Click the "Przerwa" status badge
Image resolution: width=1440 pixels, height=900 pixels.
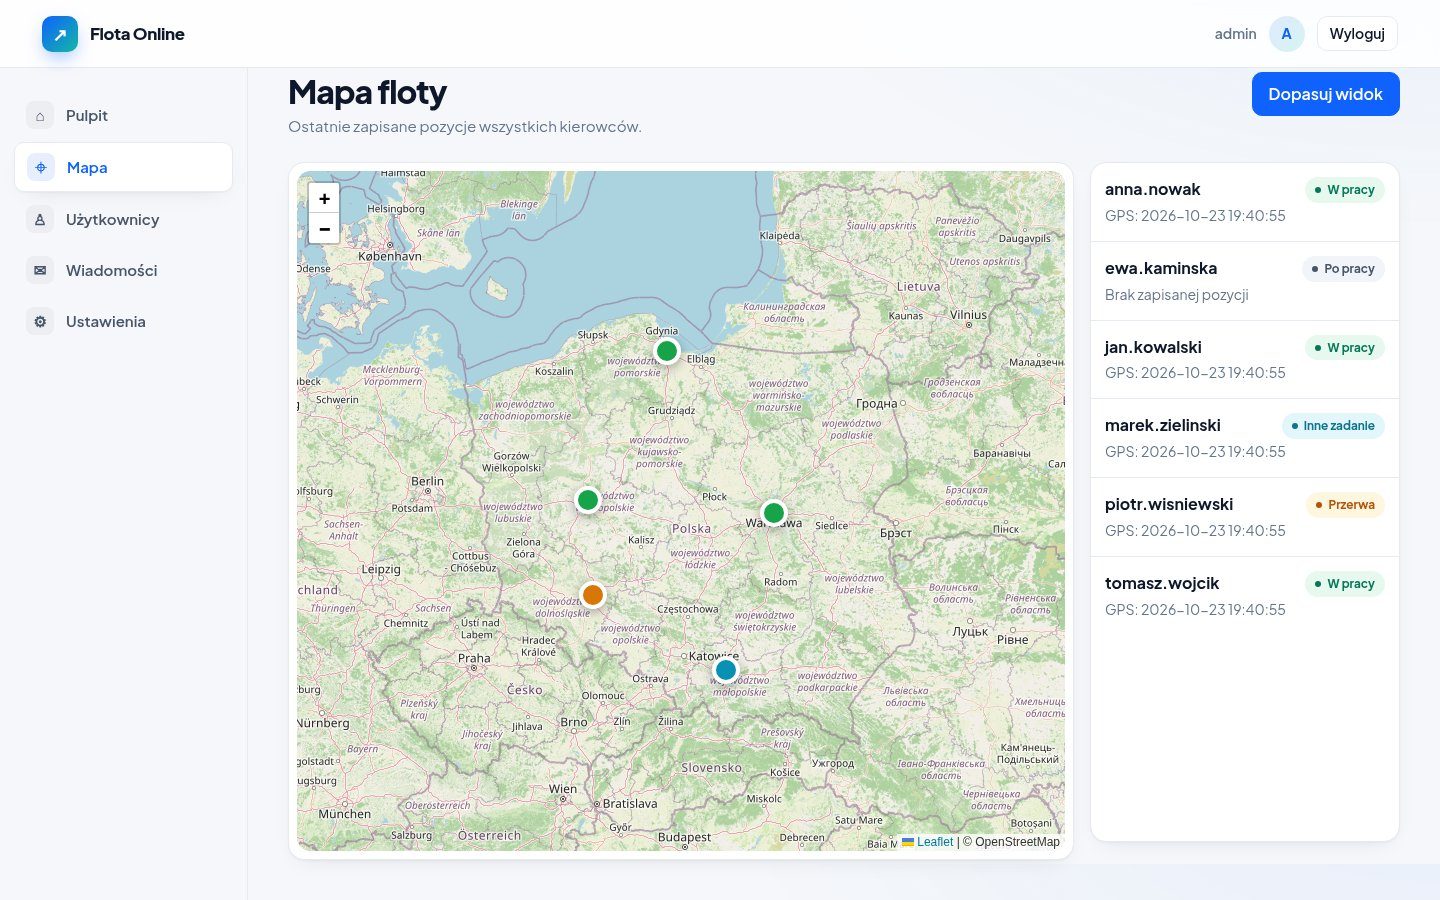(1345, 505)
